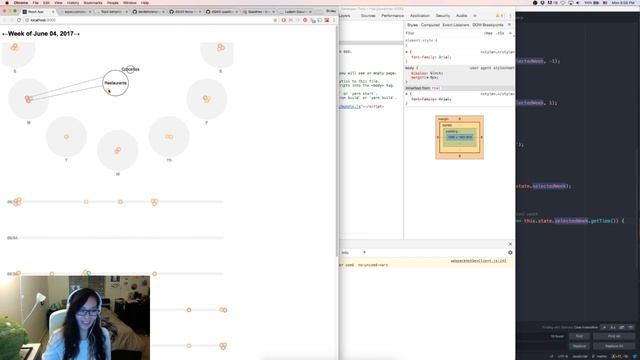The image size is (640, 360).
Task: Open the Bookmarks menu
Action: pyautogui.click(x=93, y=2)
